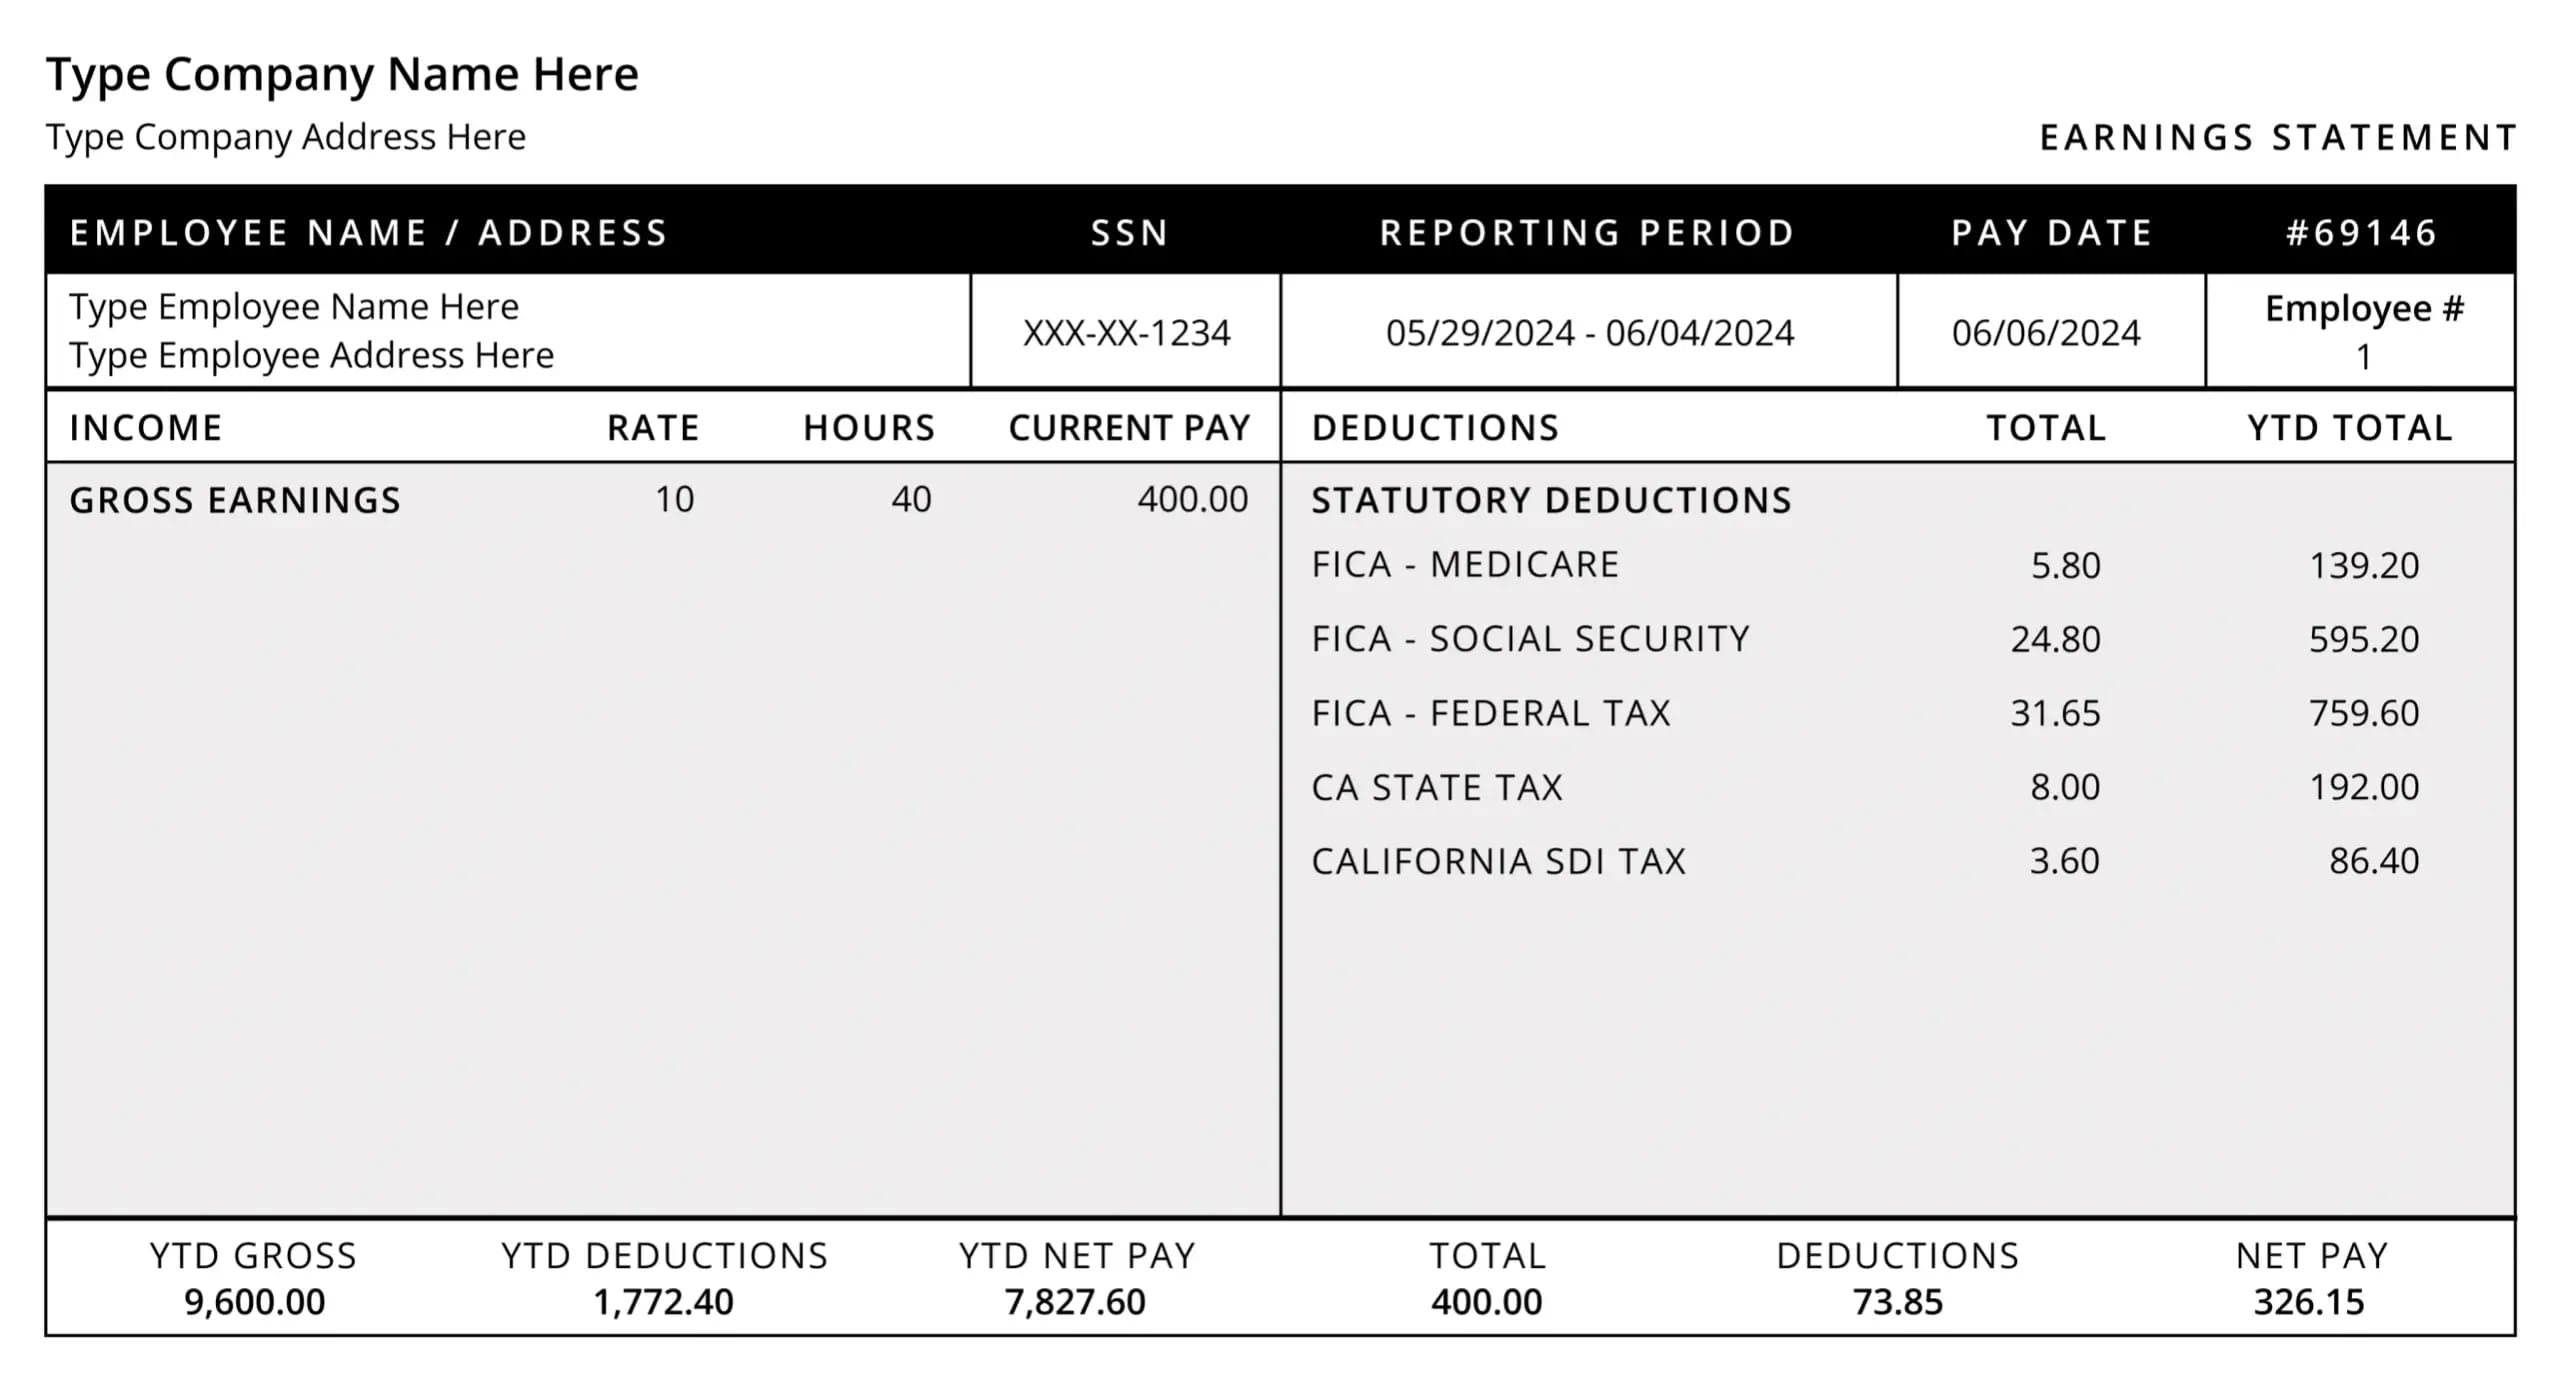Click the California SDI Tax total 3.60
The height and width of the screenshot is (1388, 2563).
[2064, 861]
